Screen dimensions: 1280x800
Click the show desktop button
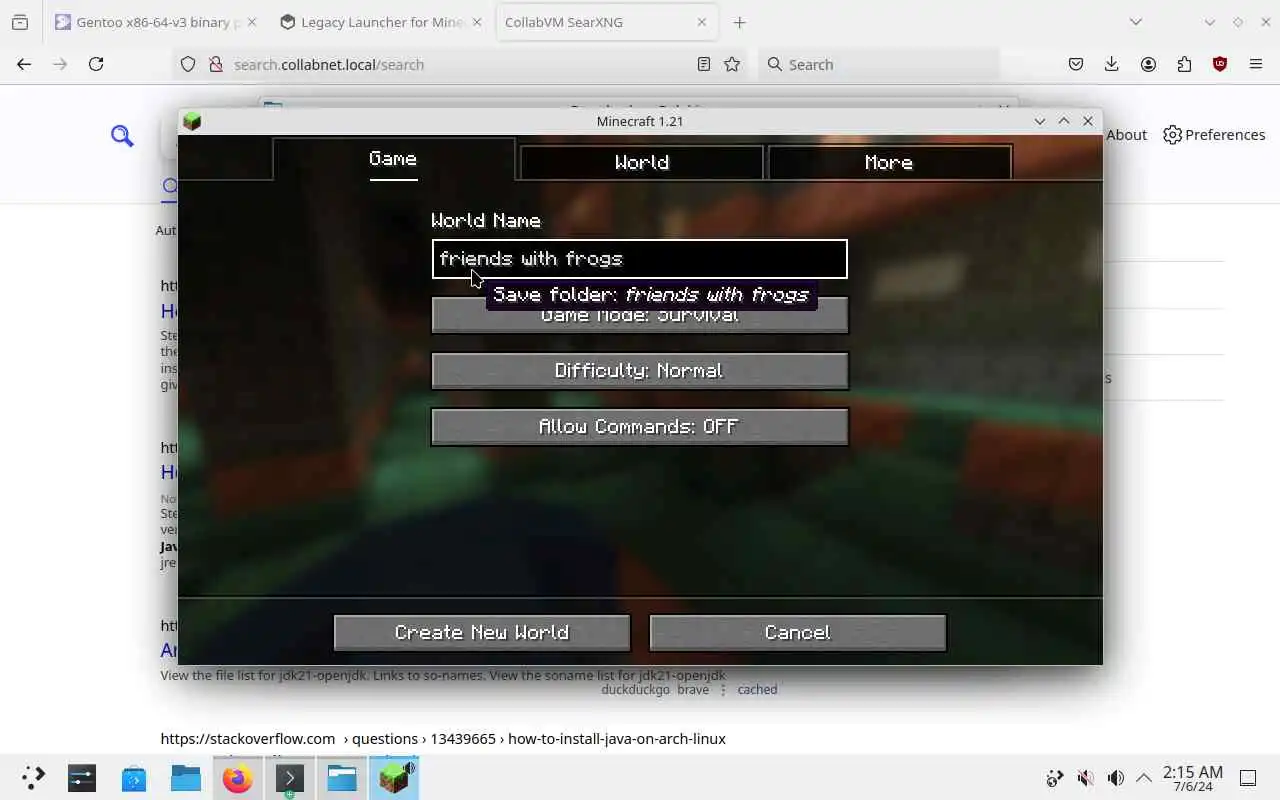coord(1248,778)
